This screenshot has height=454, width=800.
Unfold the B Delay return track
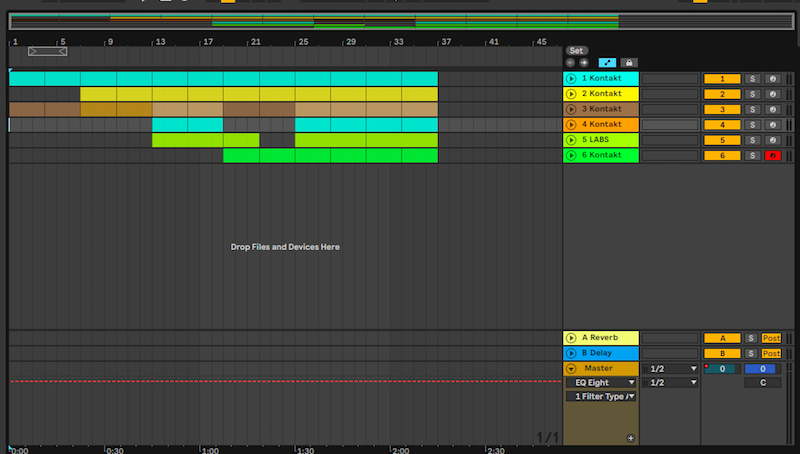point(571,353)
